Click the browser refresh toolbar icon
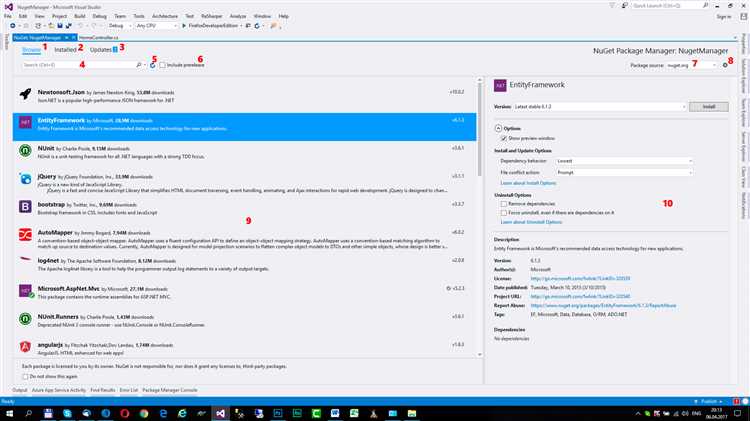 click(x=257, y=25)
